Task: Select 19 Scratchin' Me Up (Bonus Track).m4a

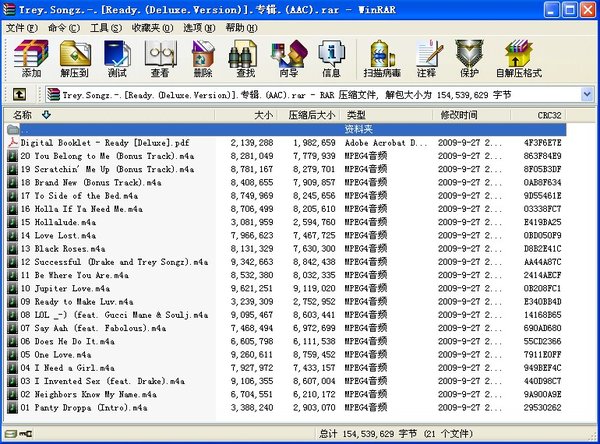Action: [x=107, y=169]
